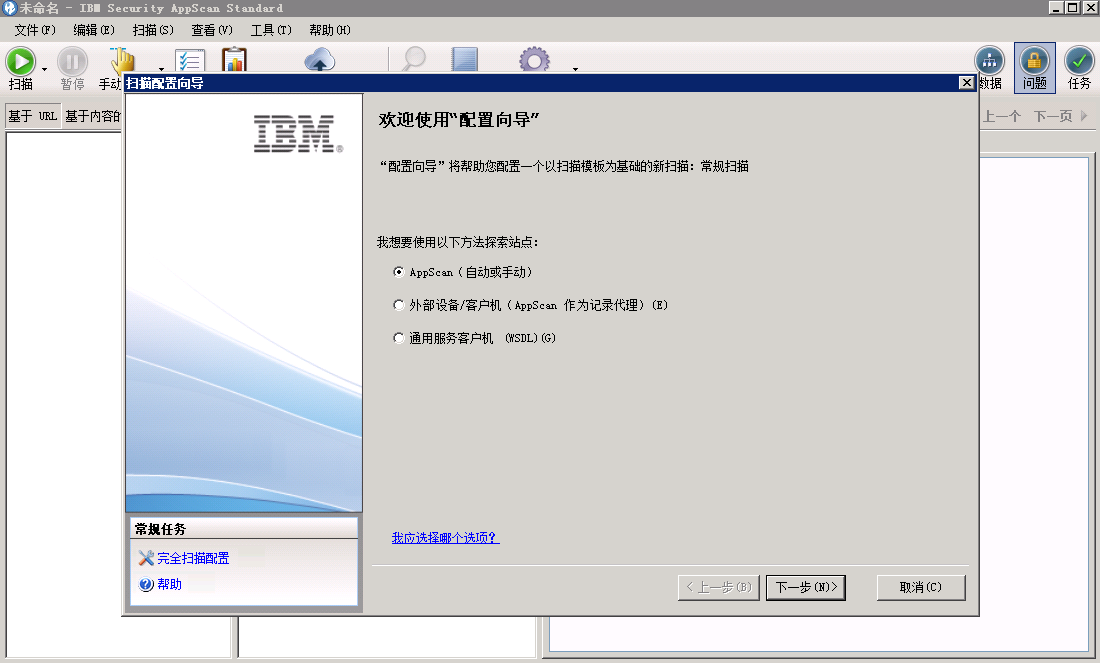Click the 暂停 pause icon
The width and height of the screenshot is (1100, 663).
[x=71, y=60]
